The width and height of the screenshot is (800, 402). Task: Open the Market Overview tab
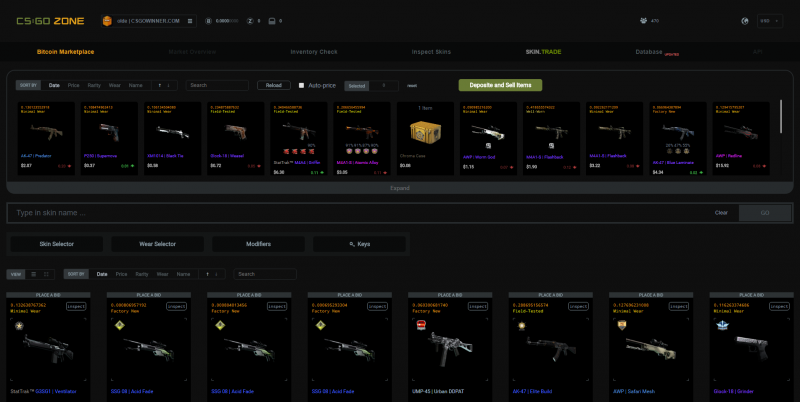click(x=192, y=52)
